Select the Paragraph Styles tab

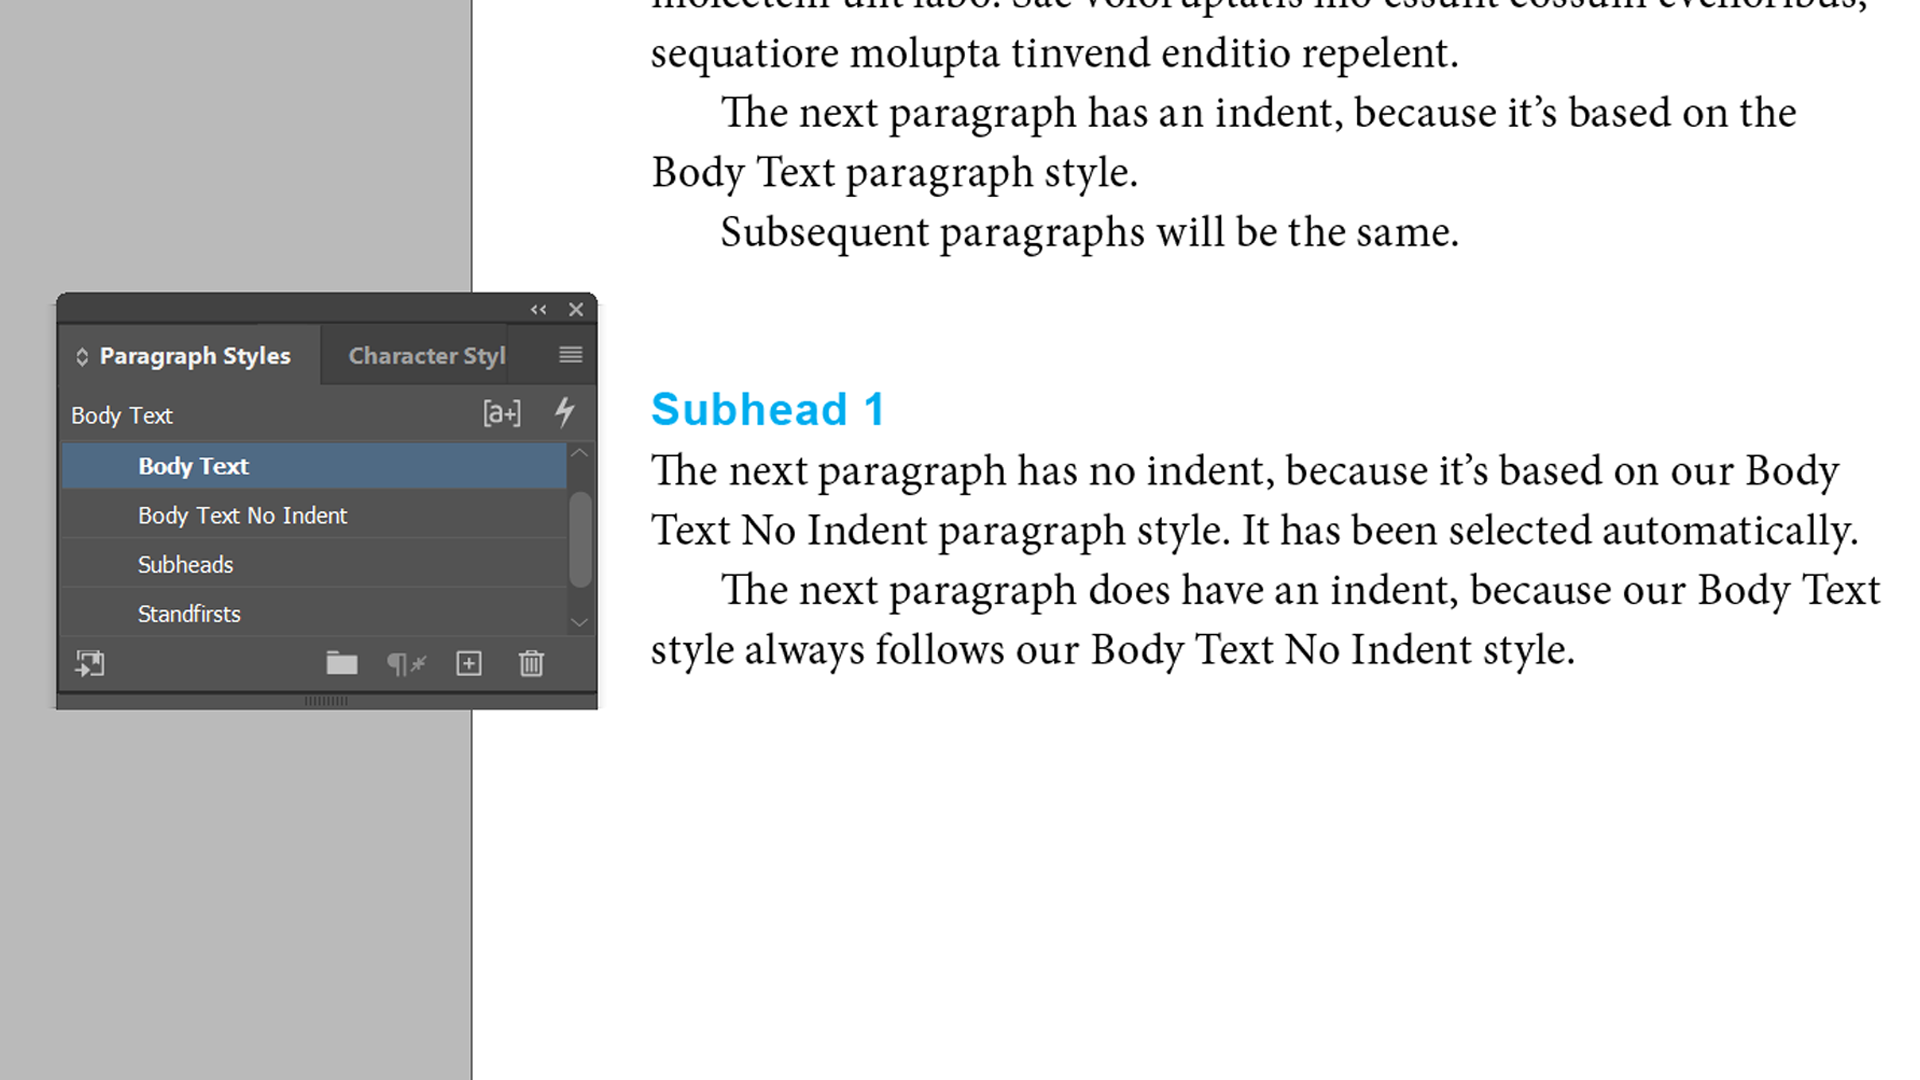tap(195, 356)
